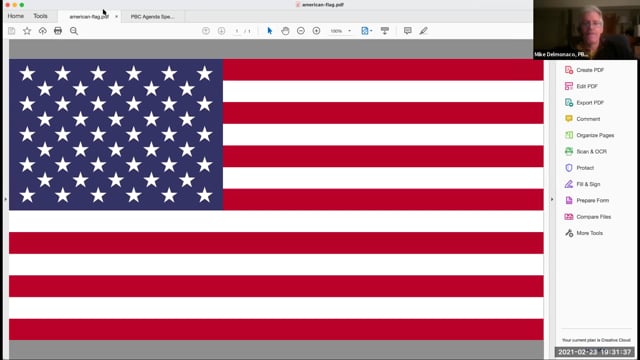
Task: Click the page number field
Action: [x=237, y=31]
